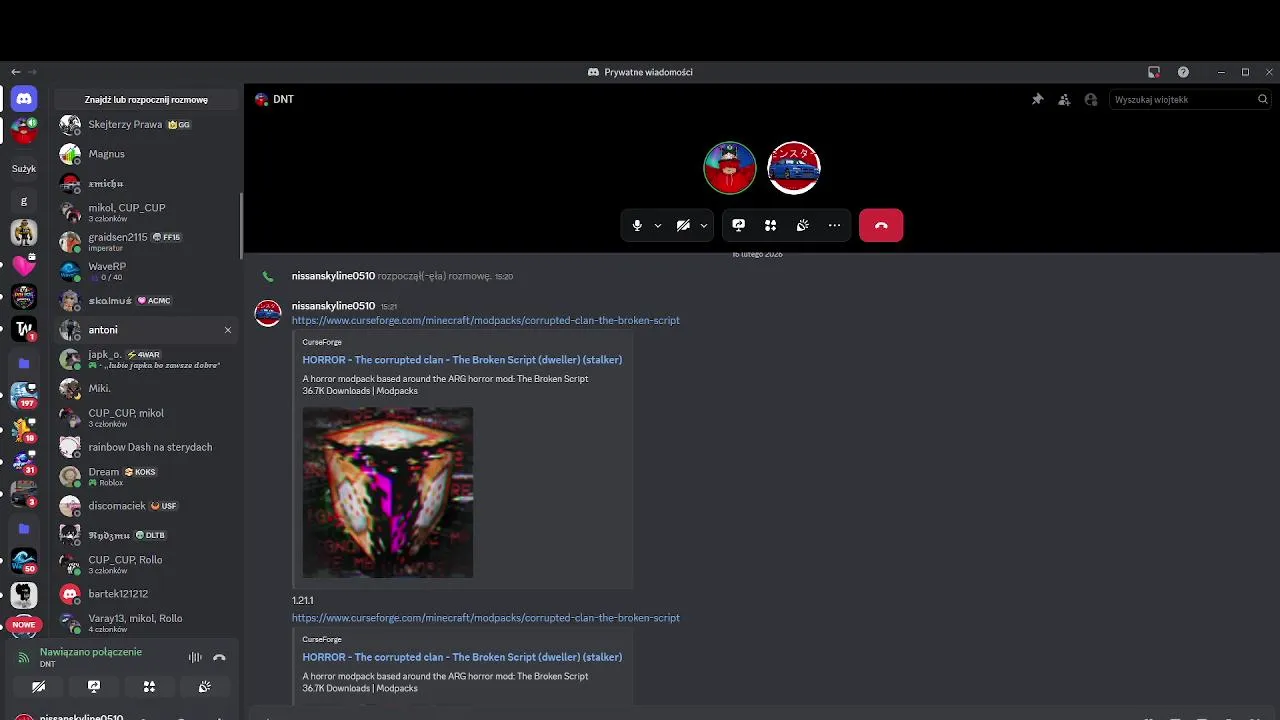Open 'mikol, CUP_CUP' group conversation
The height and width of the screenshot is (720, 1280).
[146, 212]
